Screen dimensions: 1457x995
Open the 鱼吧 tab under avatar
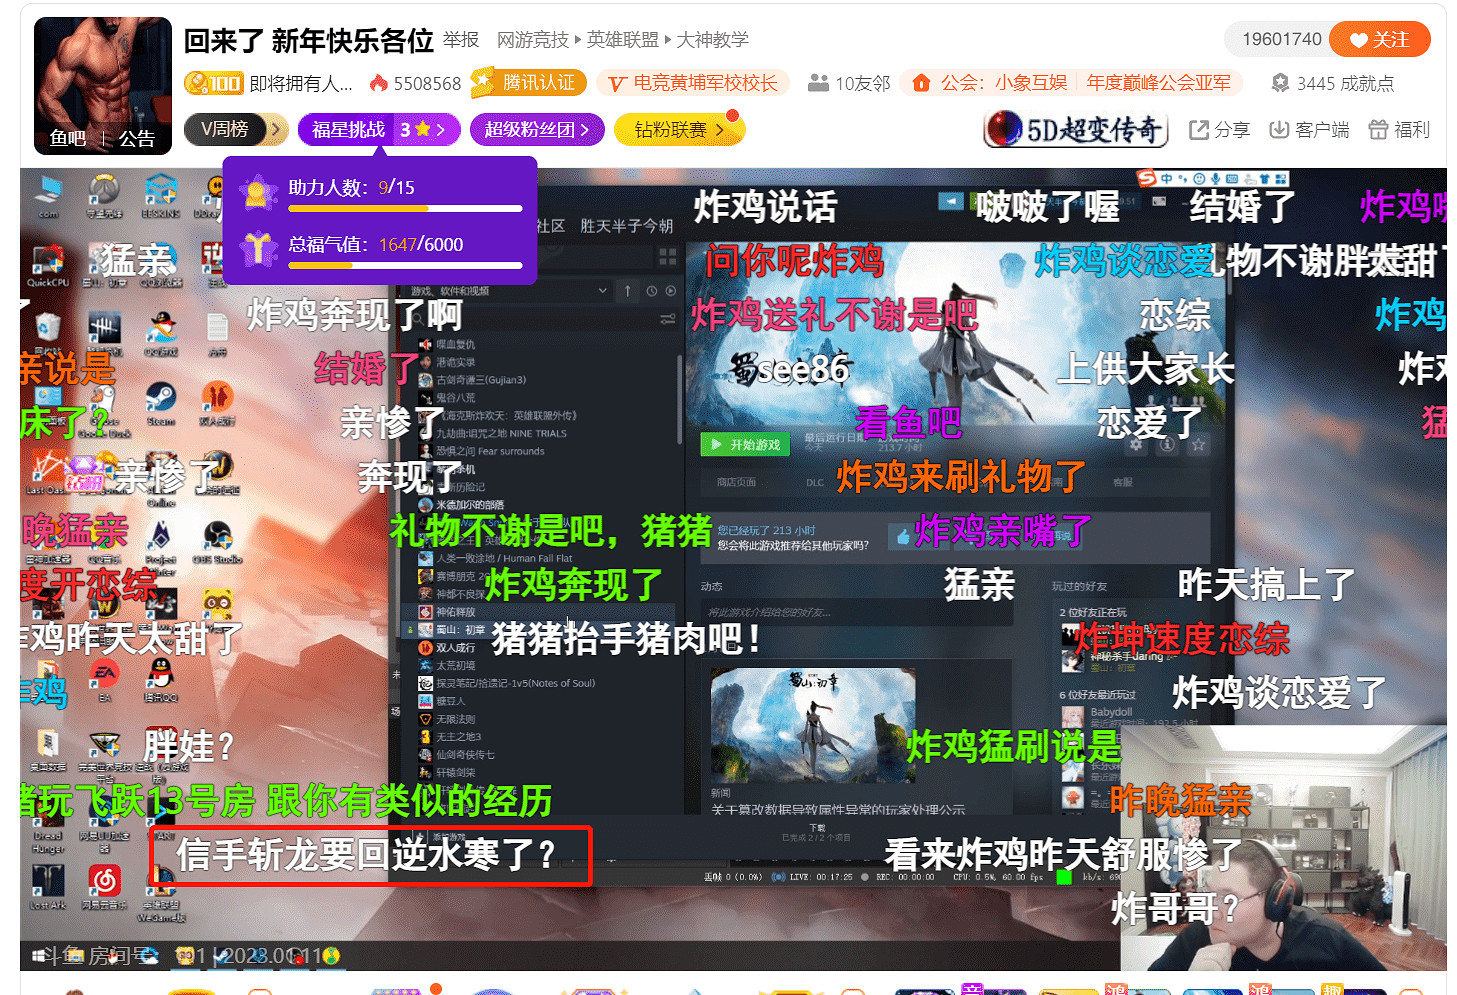click(x=68, y=139)
